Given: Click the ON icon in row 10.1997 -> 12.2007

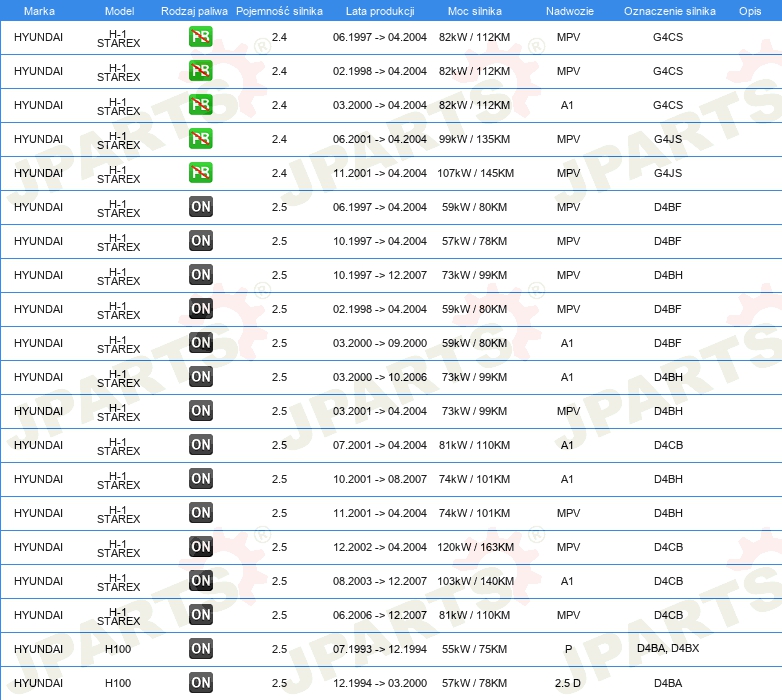Looking at the screenshot, I should coord(200,274).
